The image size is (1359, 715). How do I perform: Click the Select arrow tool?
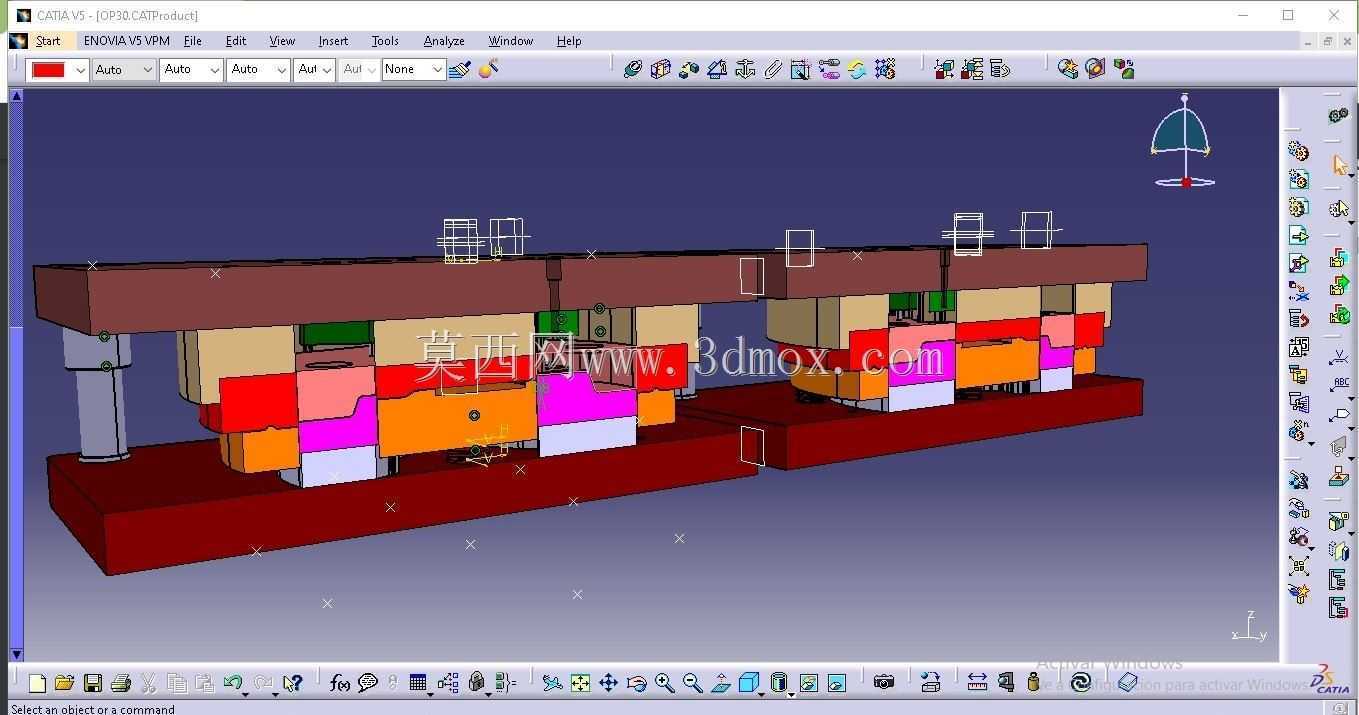tap(1339, 164)
